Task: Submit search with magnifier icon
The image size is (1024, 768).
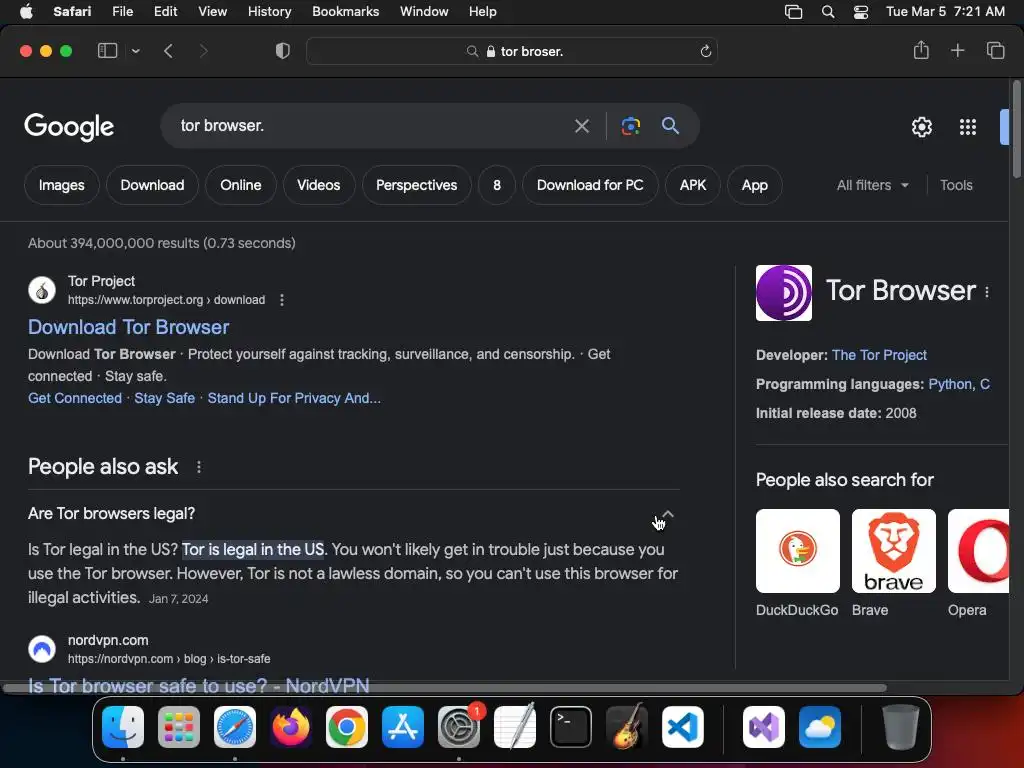Action: 670,125
